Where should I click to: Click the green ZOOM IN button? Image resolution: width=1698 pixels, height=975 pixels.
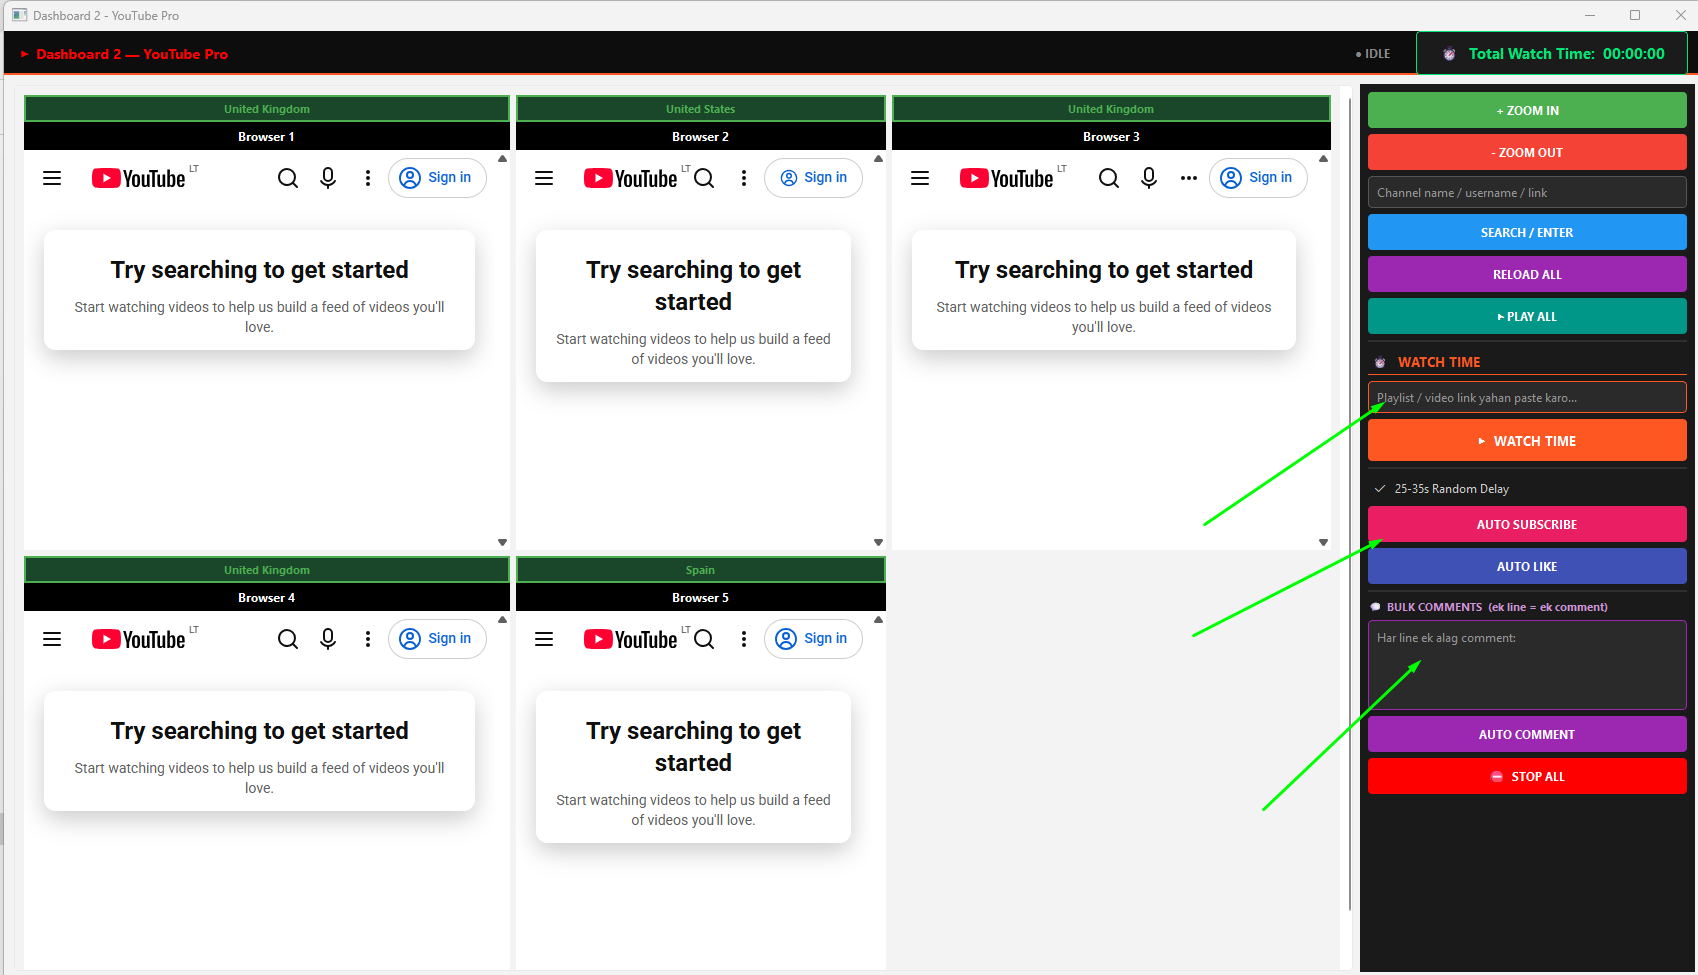click(1527, 110)
